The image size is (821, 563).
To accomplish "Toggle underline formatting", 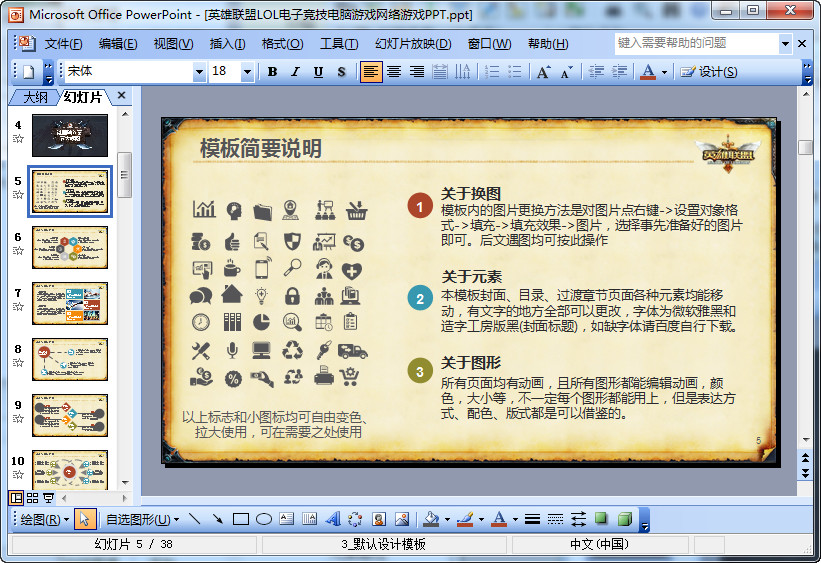I will 318,72.
